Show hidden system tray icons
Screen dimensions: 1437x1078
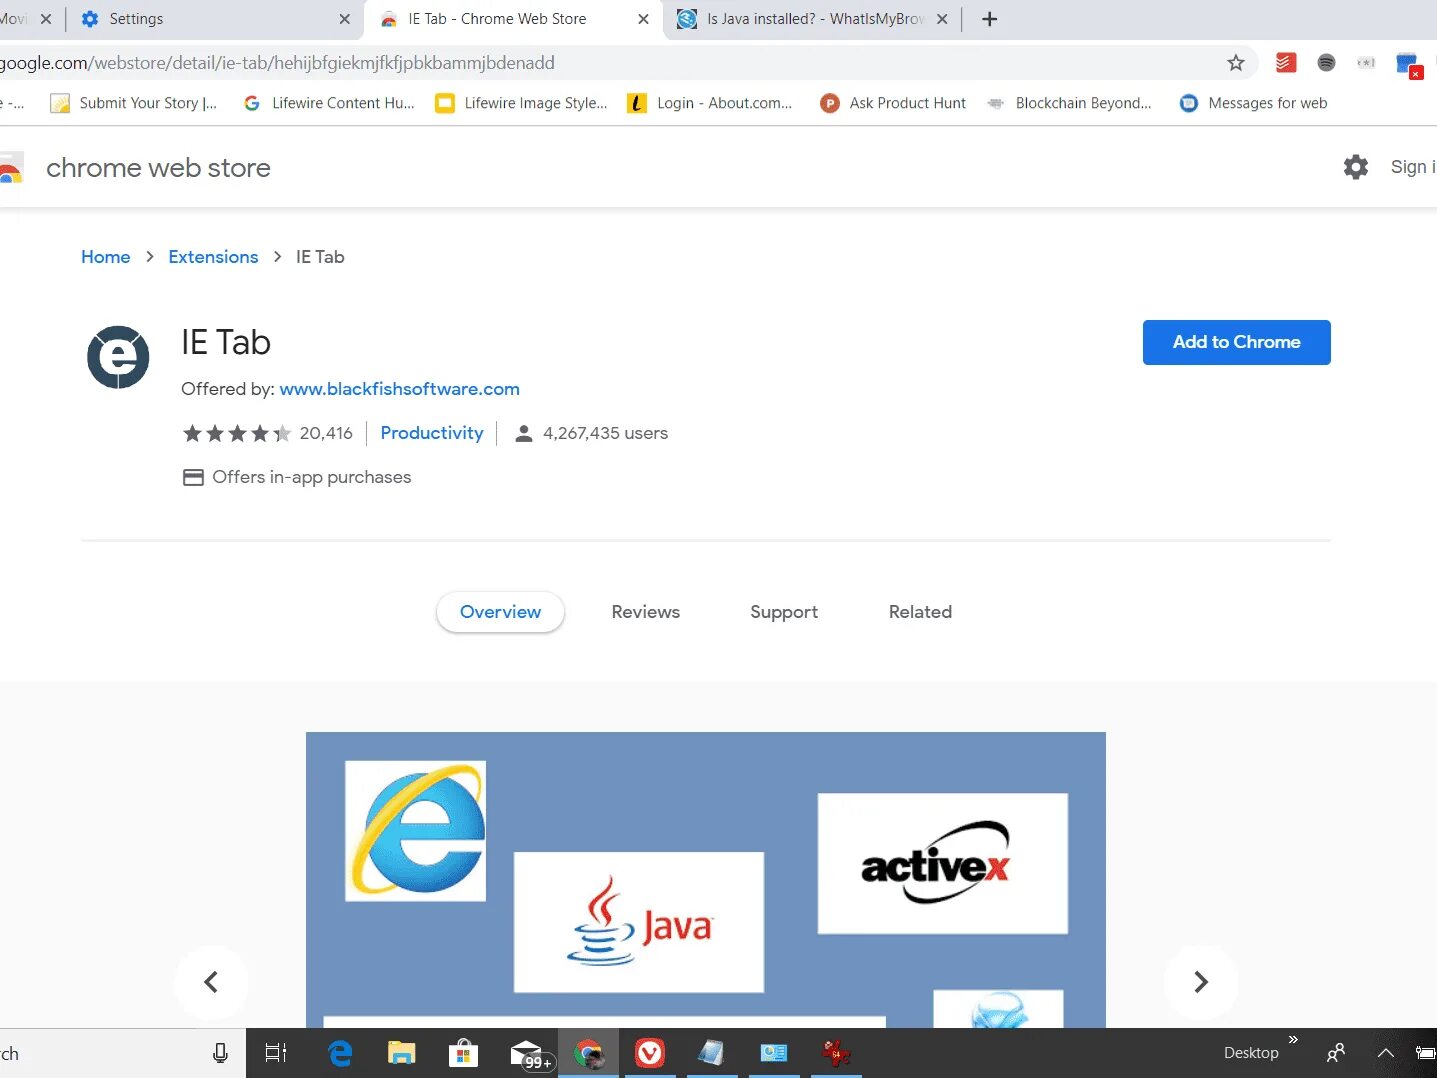coord(1386,1053)
